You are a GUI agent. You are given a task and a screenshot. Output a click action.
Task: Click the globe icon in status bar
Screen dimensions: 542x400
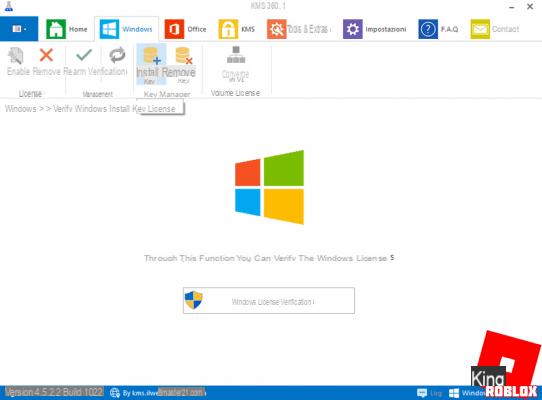pos(115,393)
